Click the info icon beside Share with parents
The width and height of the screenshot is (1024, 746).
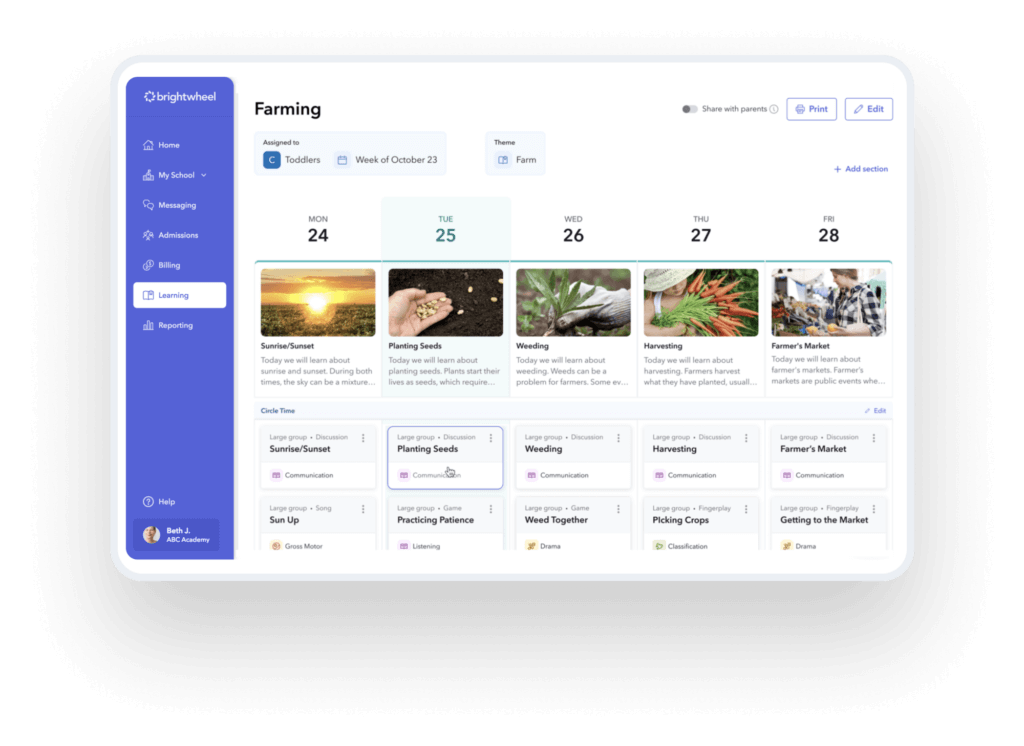(774, 110)
